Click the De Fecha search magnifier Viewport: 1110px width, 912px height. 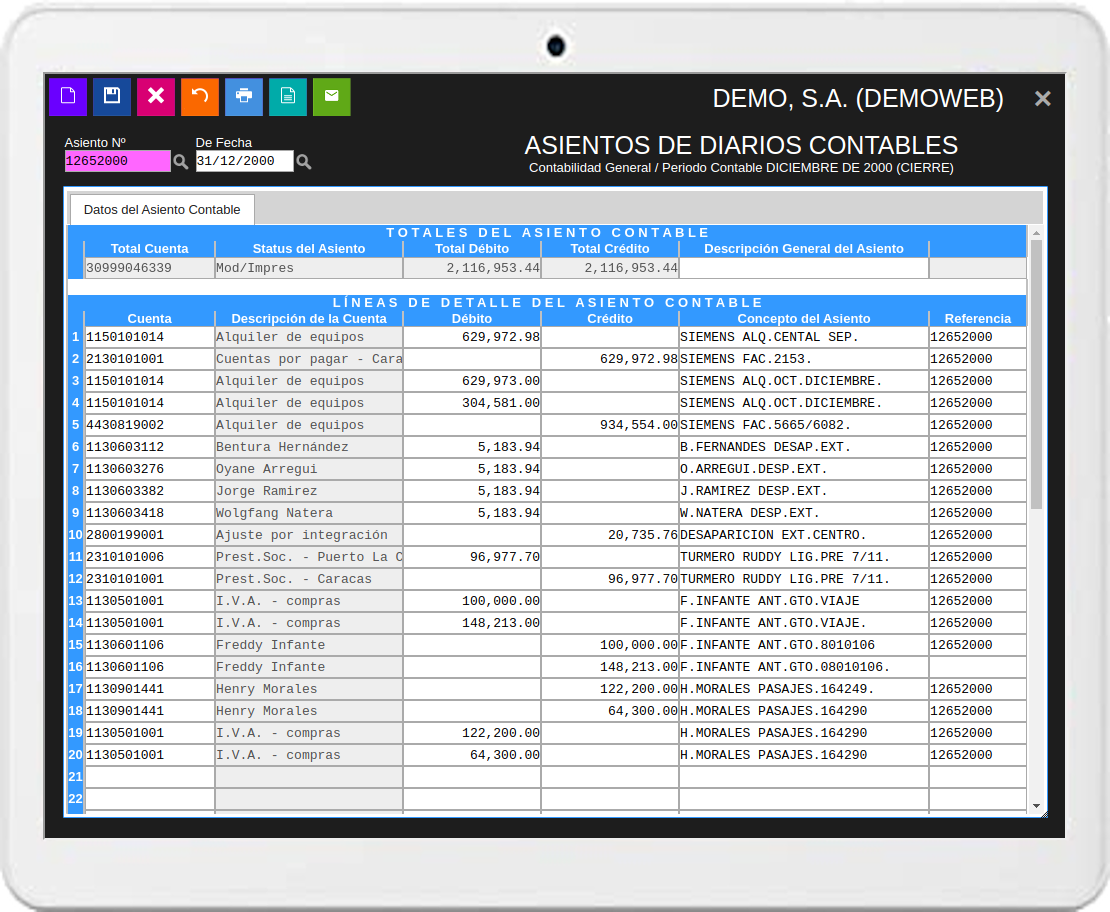click(x=304, y=161)
